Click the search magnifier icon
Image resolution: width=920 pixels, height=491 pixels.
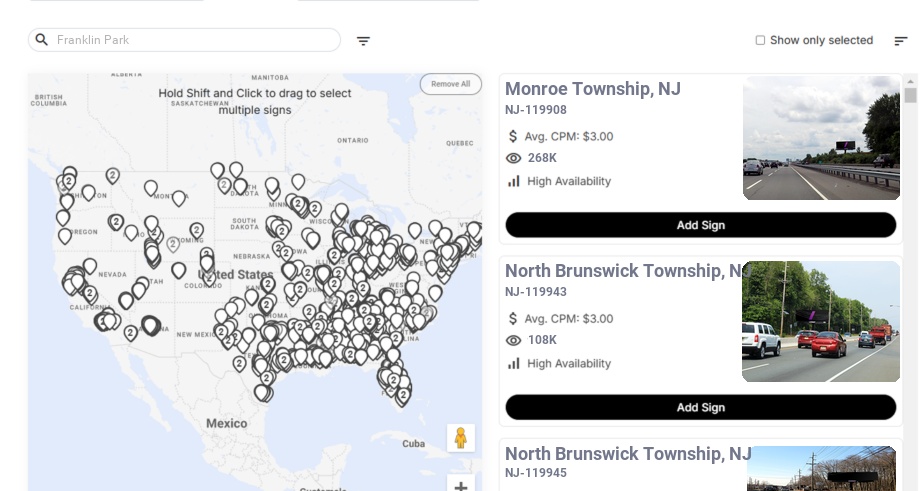pyautogui.click(x=42, y=40)
